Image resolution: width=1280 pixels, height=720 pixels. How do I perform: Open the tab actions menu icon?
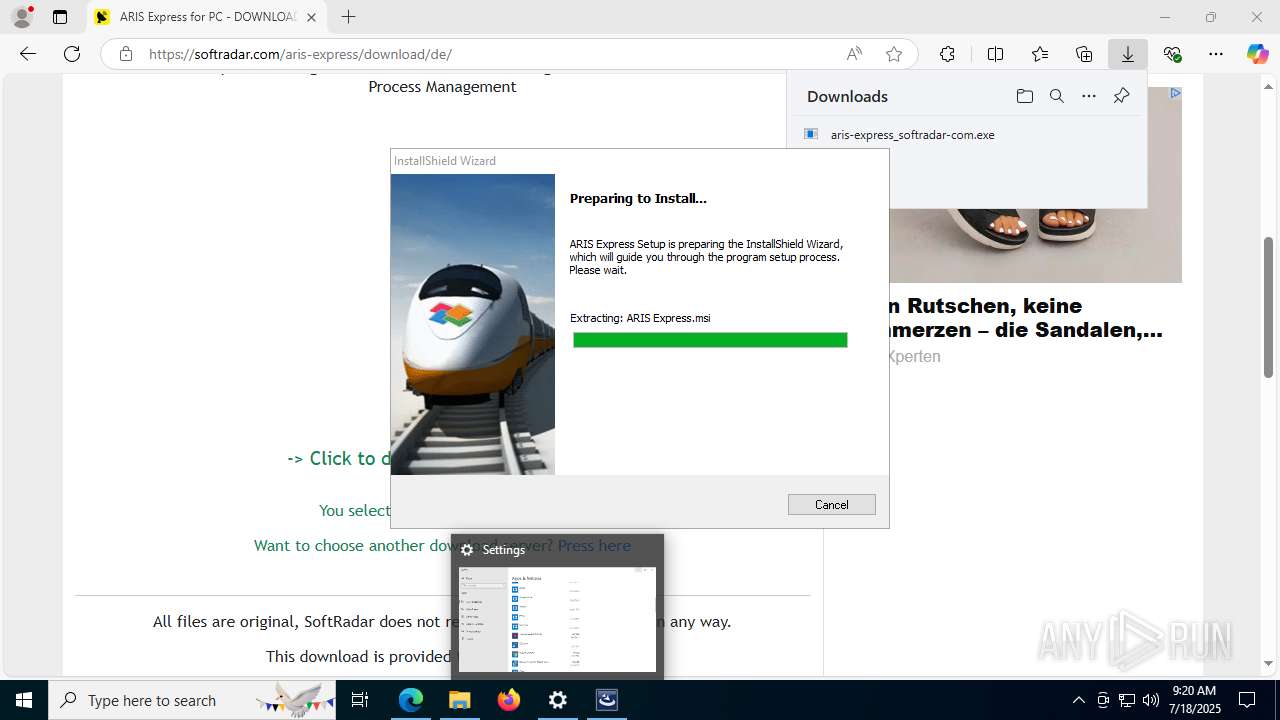(x=60, y=17)
